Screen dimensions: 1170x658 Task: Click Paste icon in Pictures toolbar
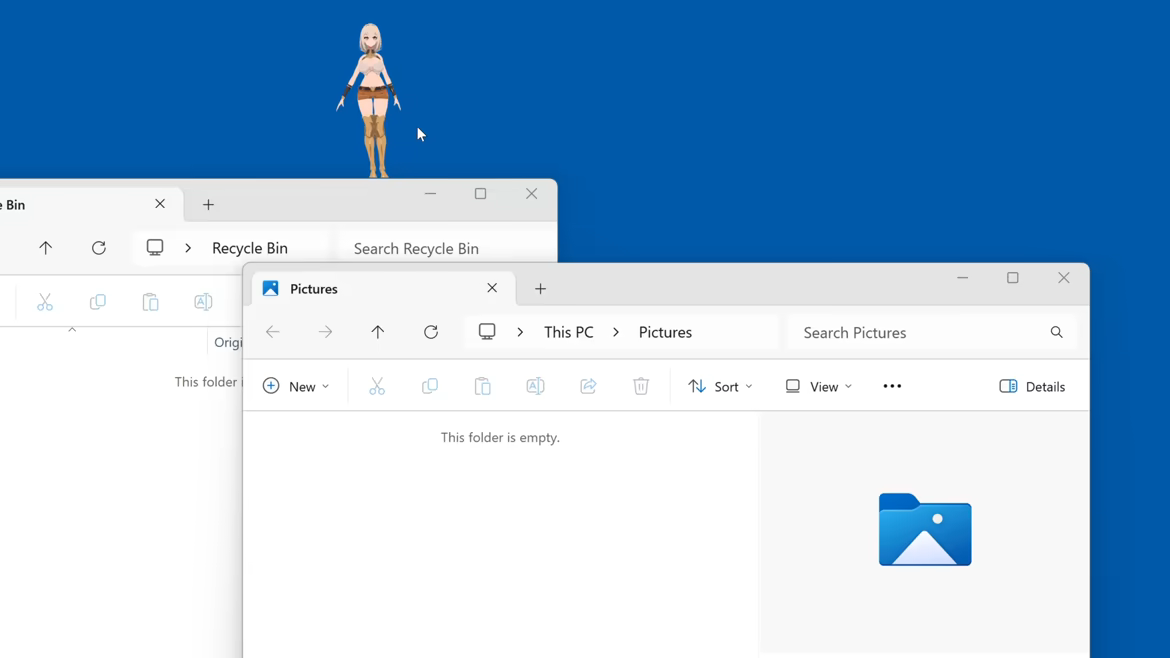(483, 386)
